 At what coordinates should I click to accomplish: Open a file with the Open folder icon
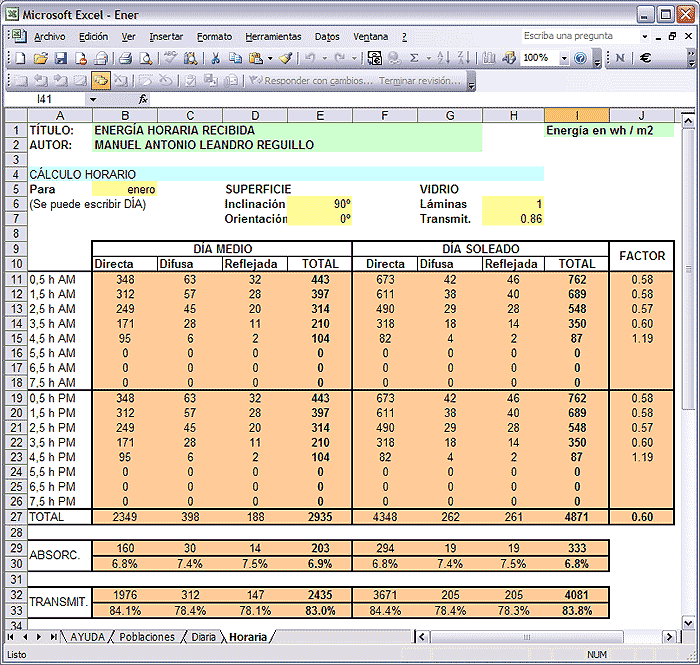pyautogui.click(x=41, y=58)
